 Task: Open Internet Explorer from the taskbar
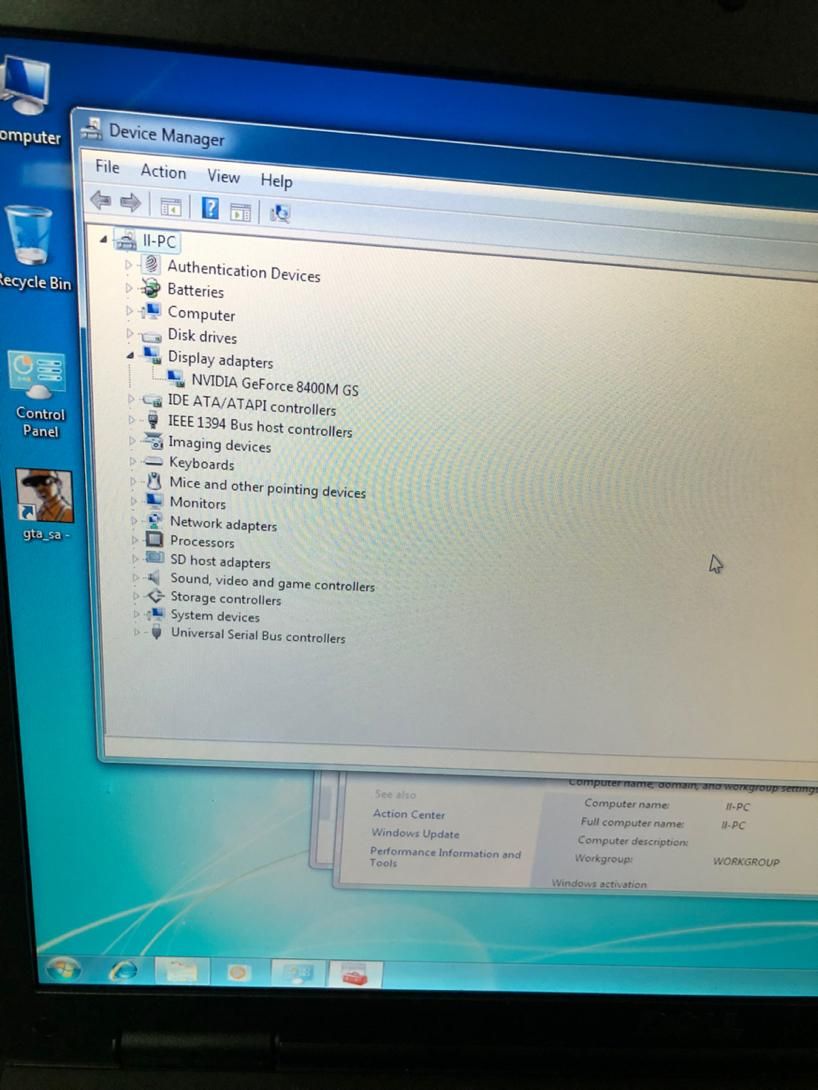pyautogui.click(x=124, y=969)
